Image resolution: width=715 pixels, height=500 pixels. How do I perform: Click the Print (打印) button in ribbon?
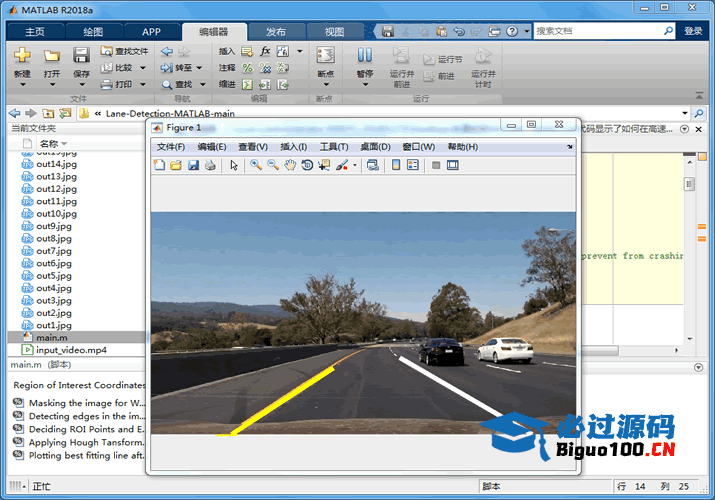point(117,84)
